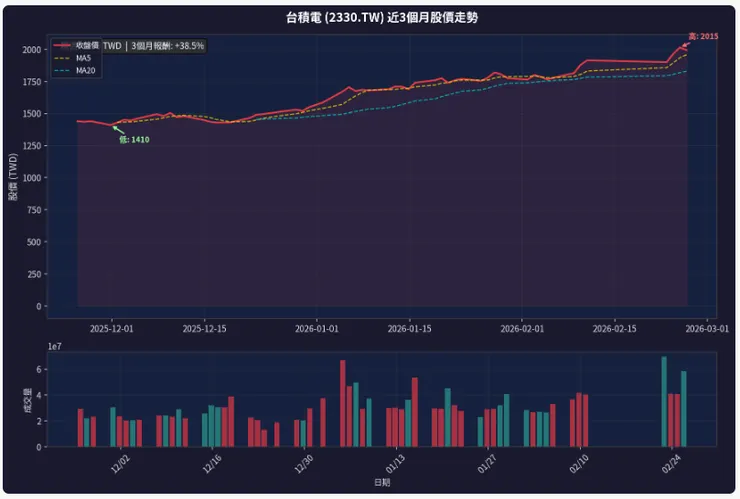This screenshot has height=499, width=740.
Task: Click the 2026-02-15 date tick
Action: pos(614,329)
